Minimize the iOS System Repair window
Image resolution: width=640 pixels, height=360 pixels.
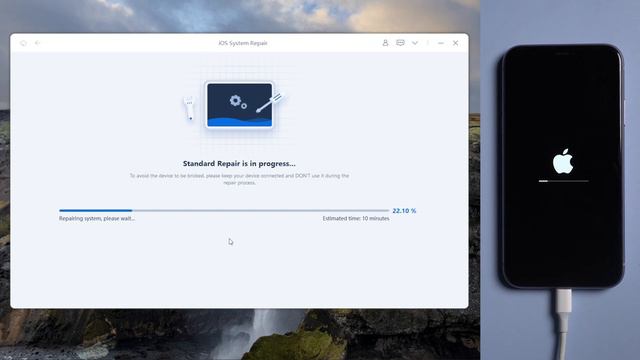[441, 43]
